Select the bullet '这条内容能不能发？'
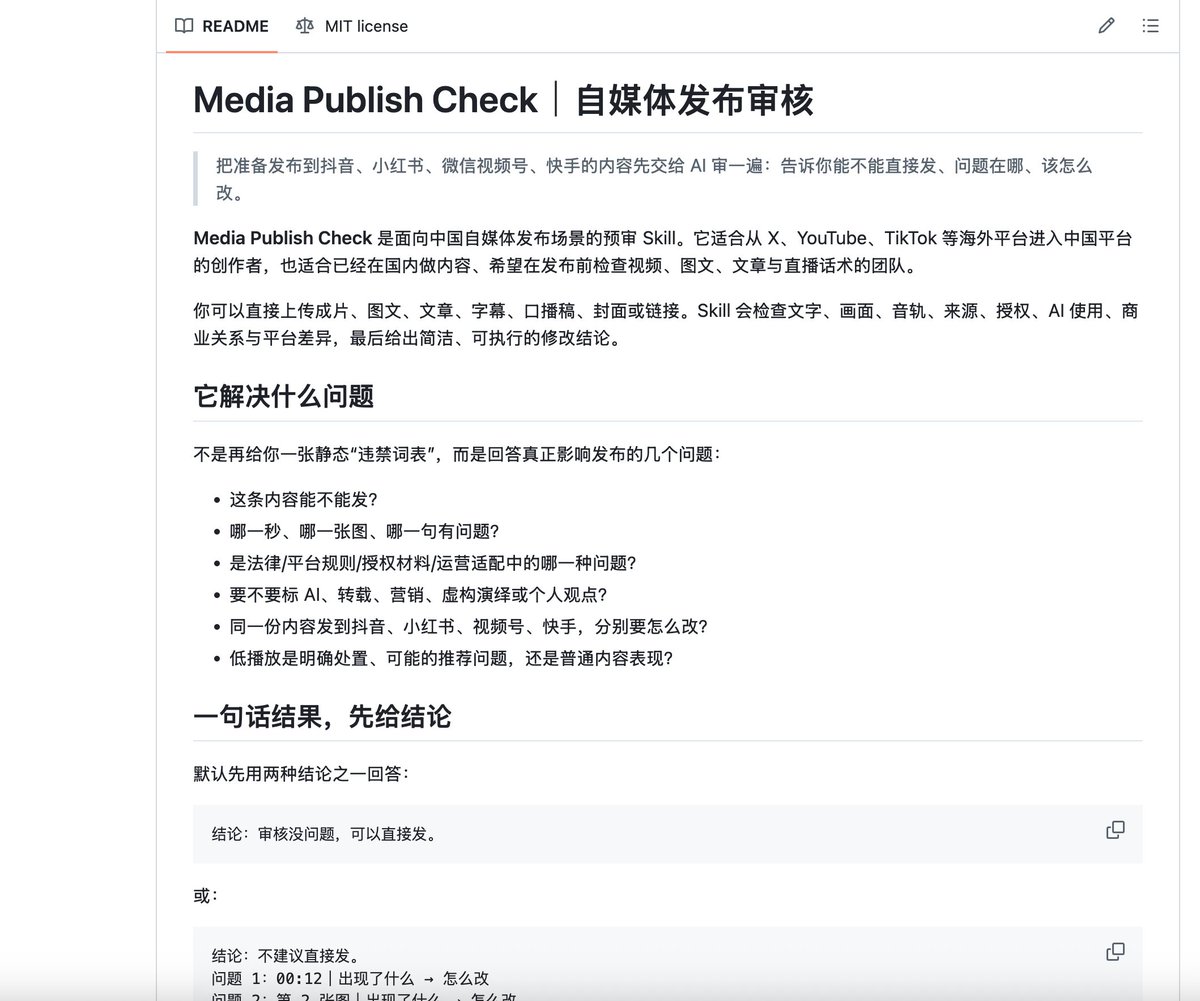Screen dimensions: 1200x1001 coord(304,499)
